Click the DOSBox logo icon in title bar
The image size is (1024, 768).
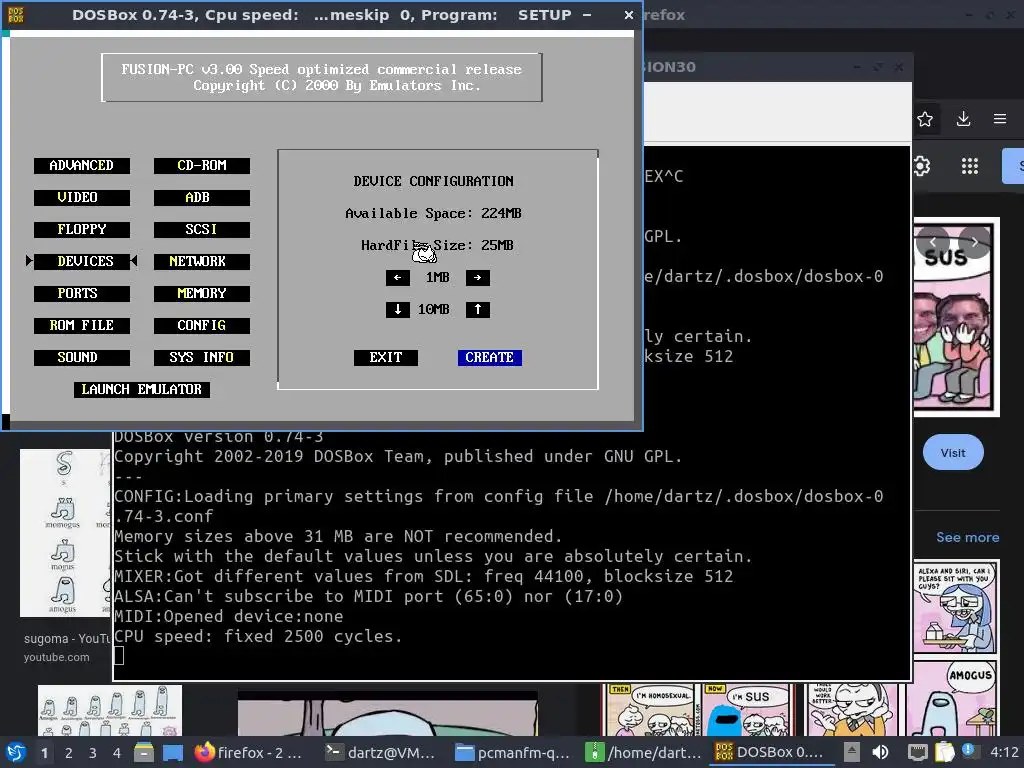point(16,14)
